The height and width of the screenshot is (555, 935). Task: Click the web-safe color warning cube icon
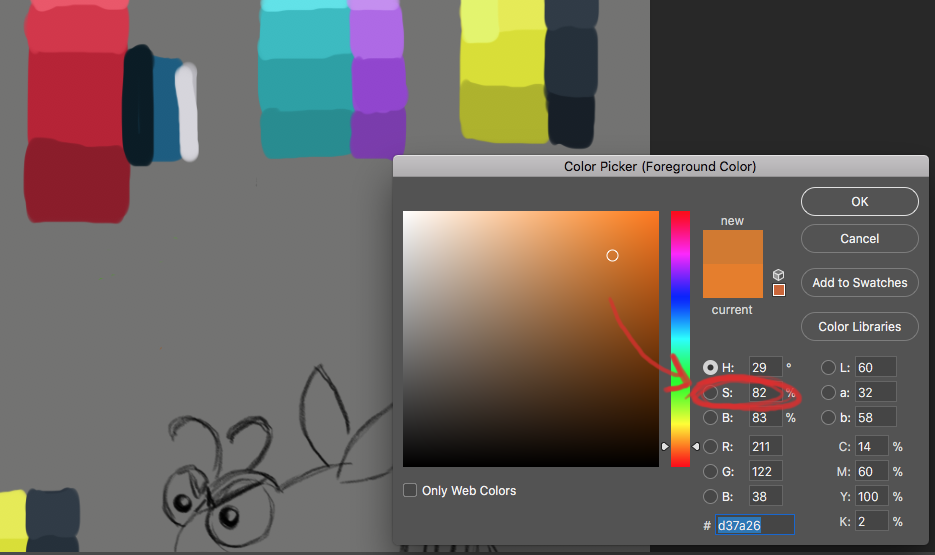779,275
